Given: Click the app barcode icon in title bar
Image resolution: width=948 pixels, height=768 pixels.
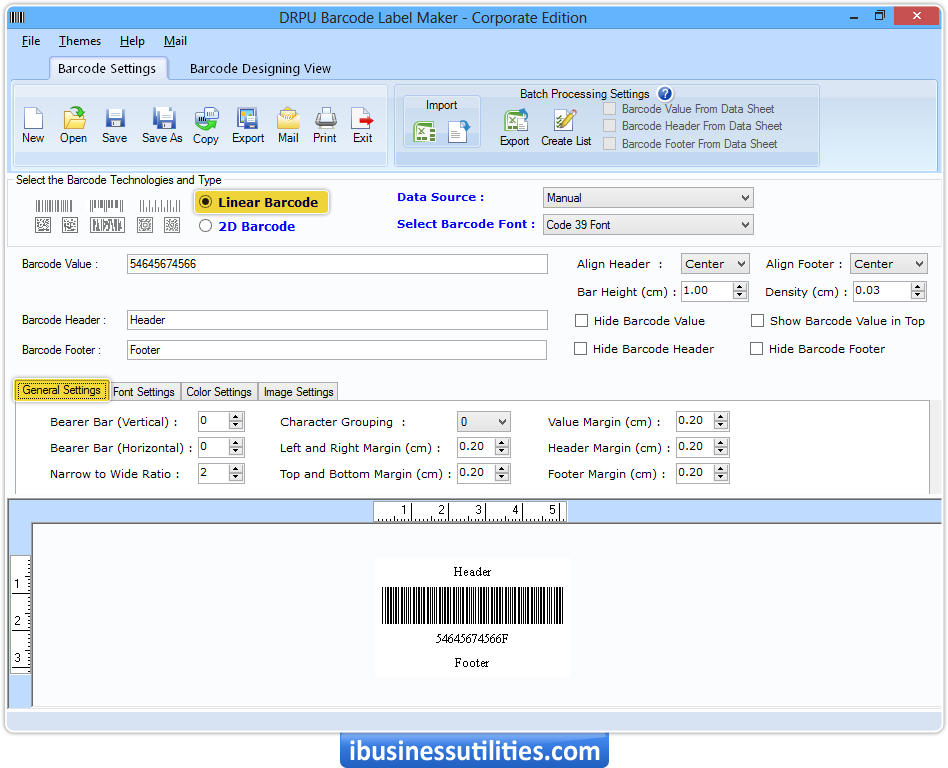Looking at the screenshot, I should [x=17, y=17].
